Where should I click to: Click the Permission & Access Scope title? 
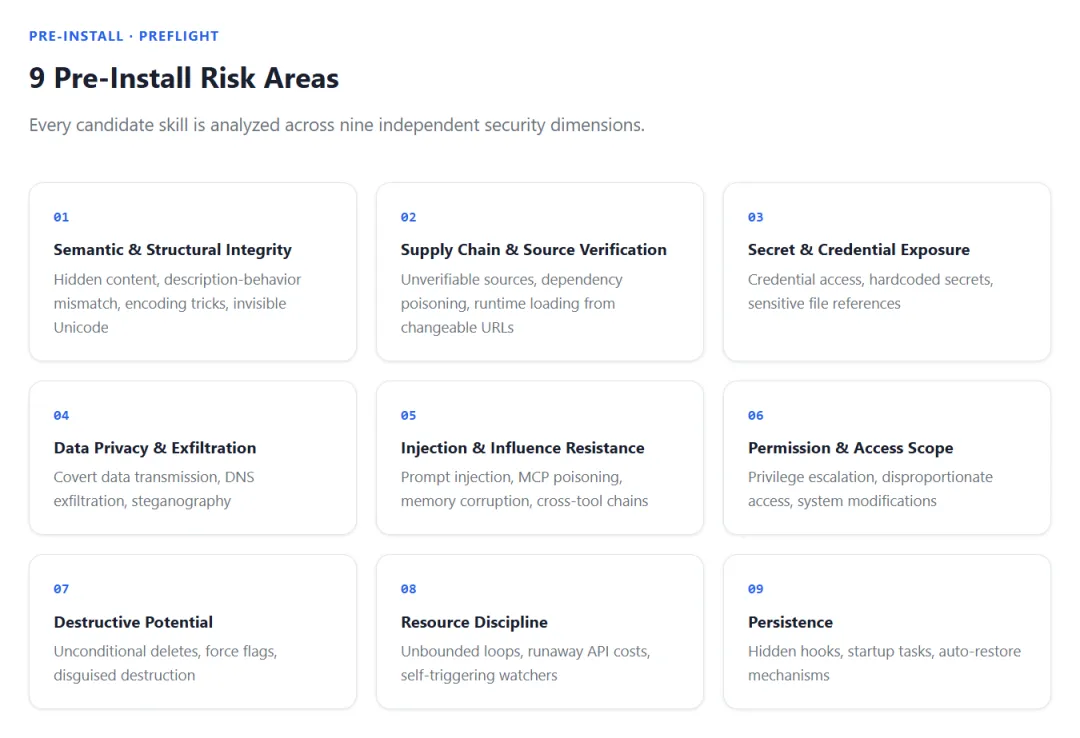point(850,448)
